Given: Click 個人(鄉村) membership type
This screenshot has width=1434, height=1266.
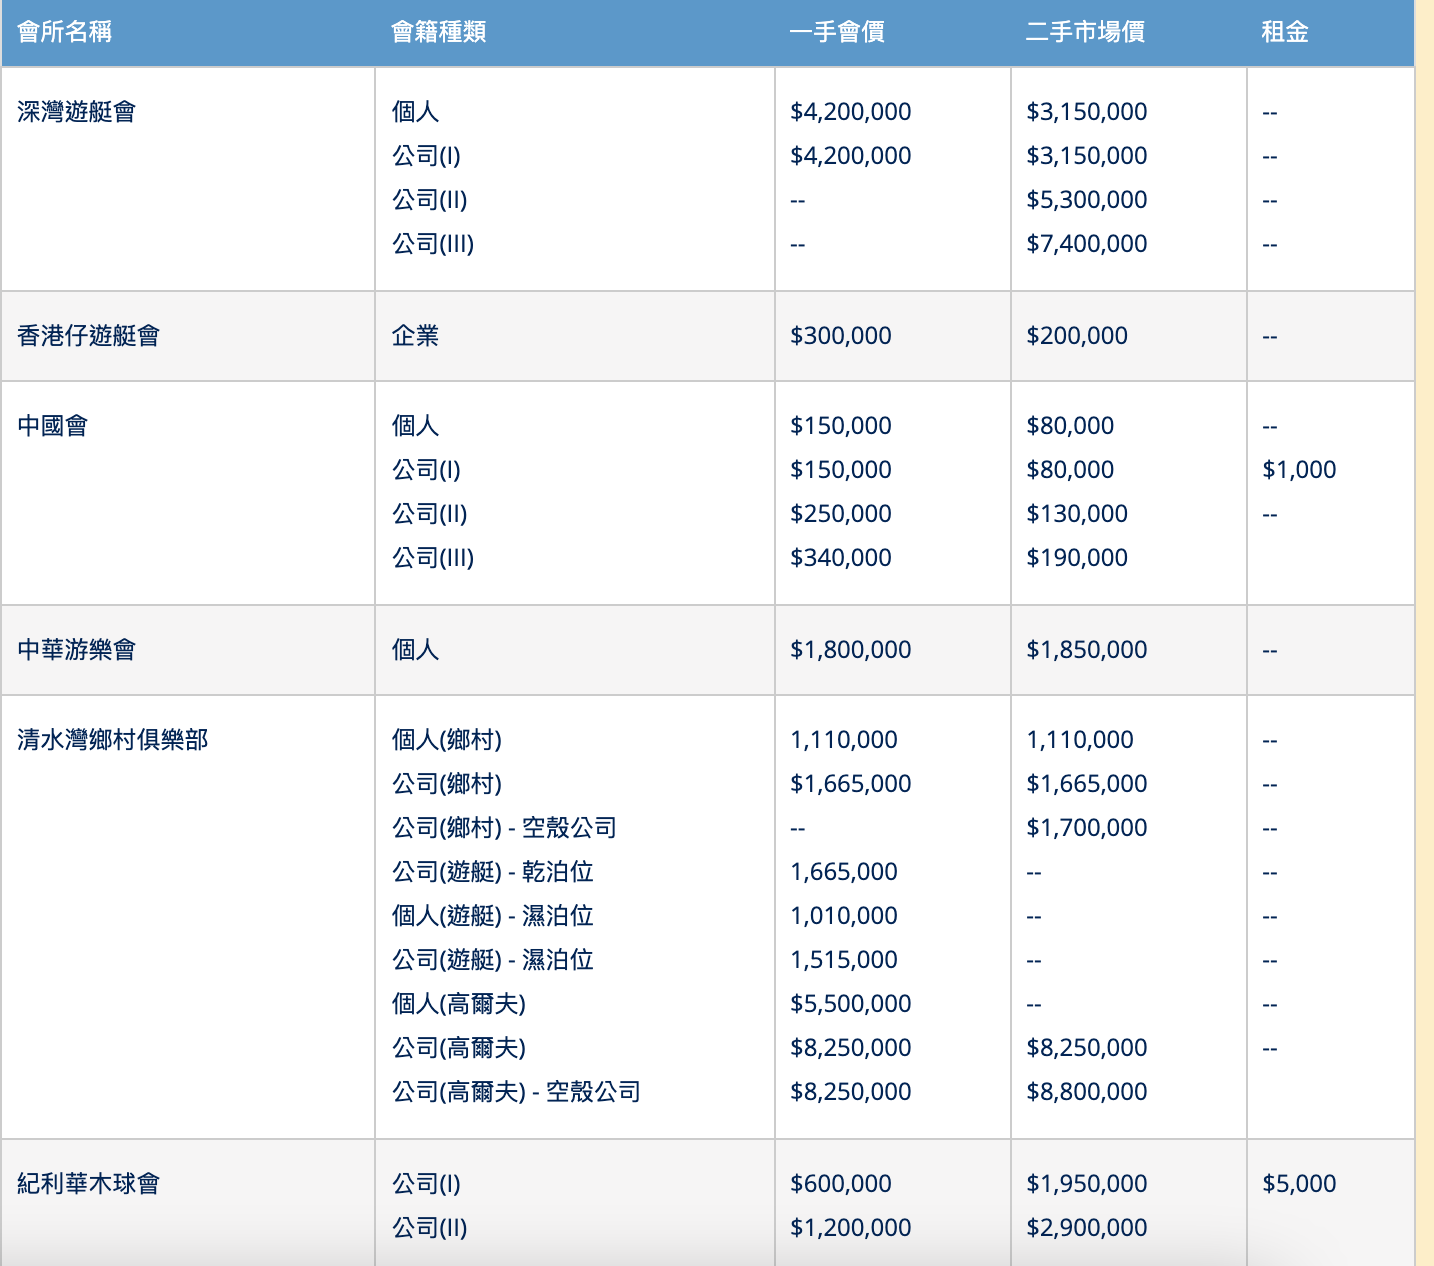Looking at the screenshot, I should point(446,740).
